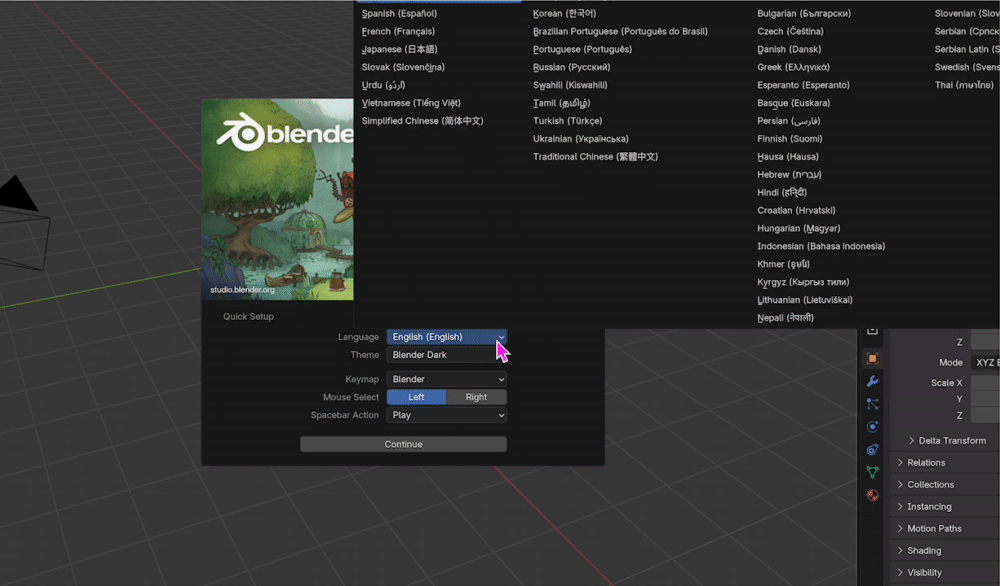The width and height of the screenshot is (1000, 586).
Task: Choose Ukrainian (Українська) language
Action: pyautogui.click(x=580, y=138)
